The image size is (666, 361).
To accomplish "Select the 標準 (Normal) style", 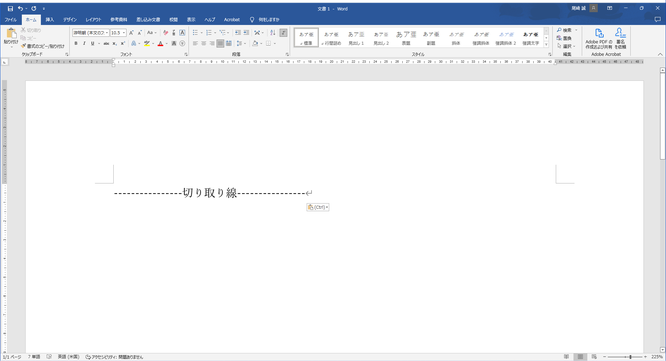I will click(x=306, y=38).
